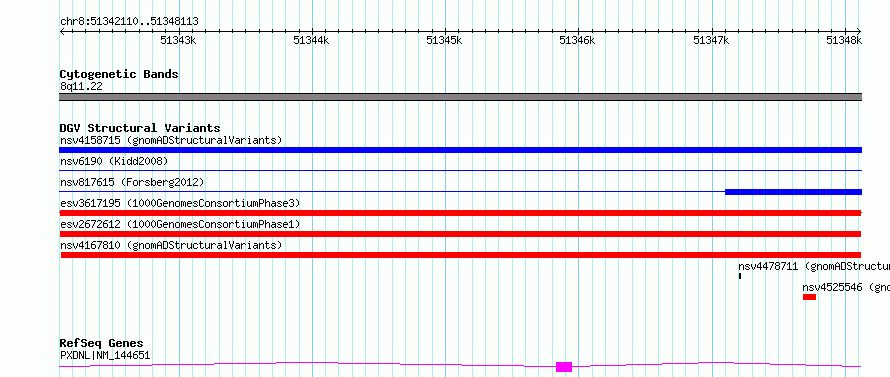Click the left scroll arrow on ruler
Screen dimensions: 890x377
(62, 32)
